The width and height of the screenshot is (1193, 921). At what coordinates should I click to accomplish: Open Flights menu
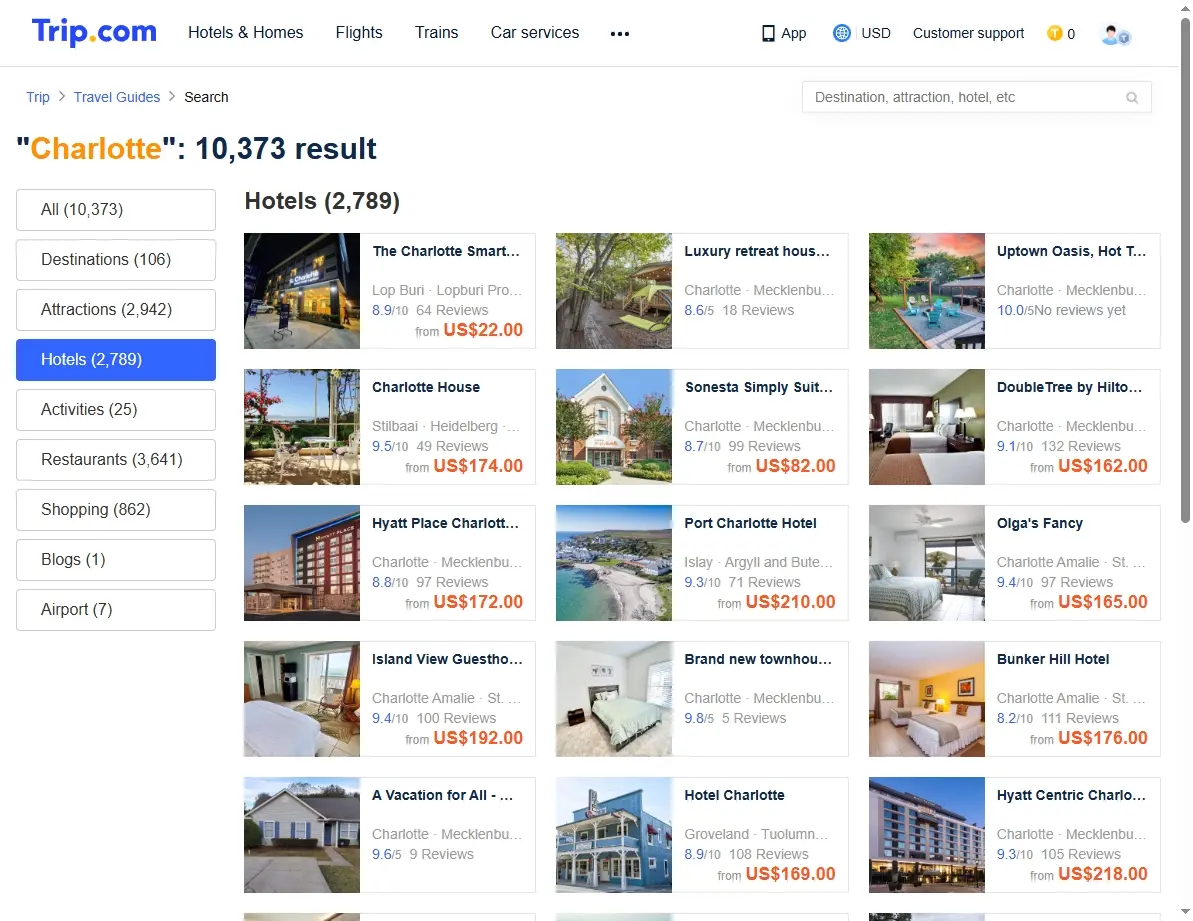(x=359, y=33)
